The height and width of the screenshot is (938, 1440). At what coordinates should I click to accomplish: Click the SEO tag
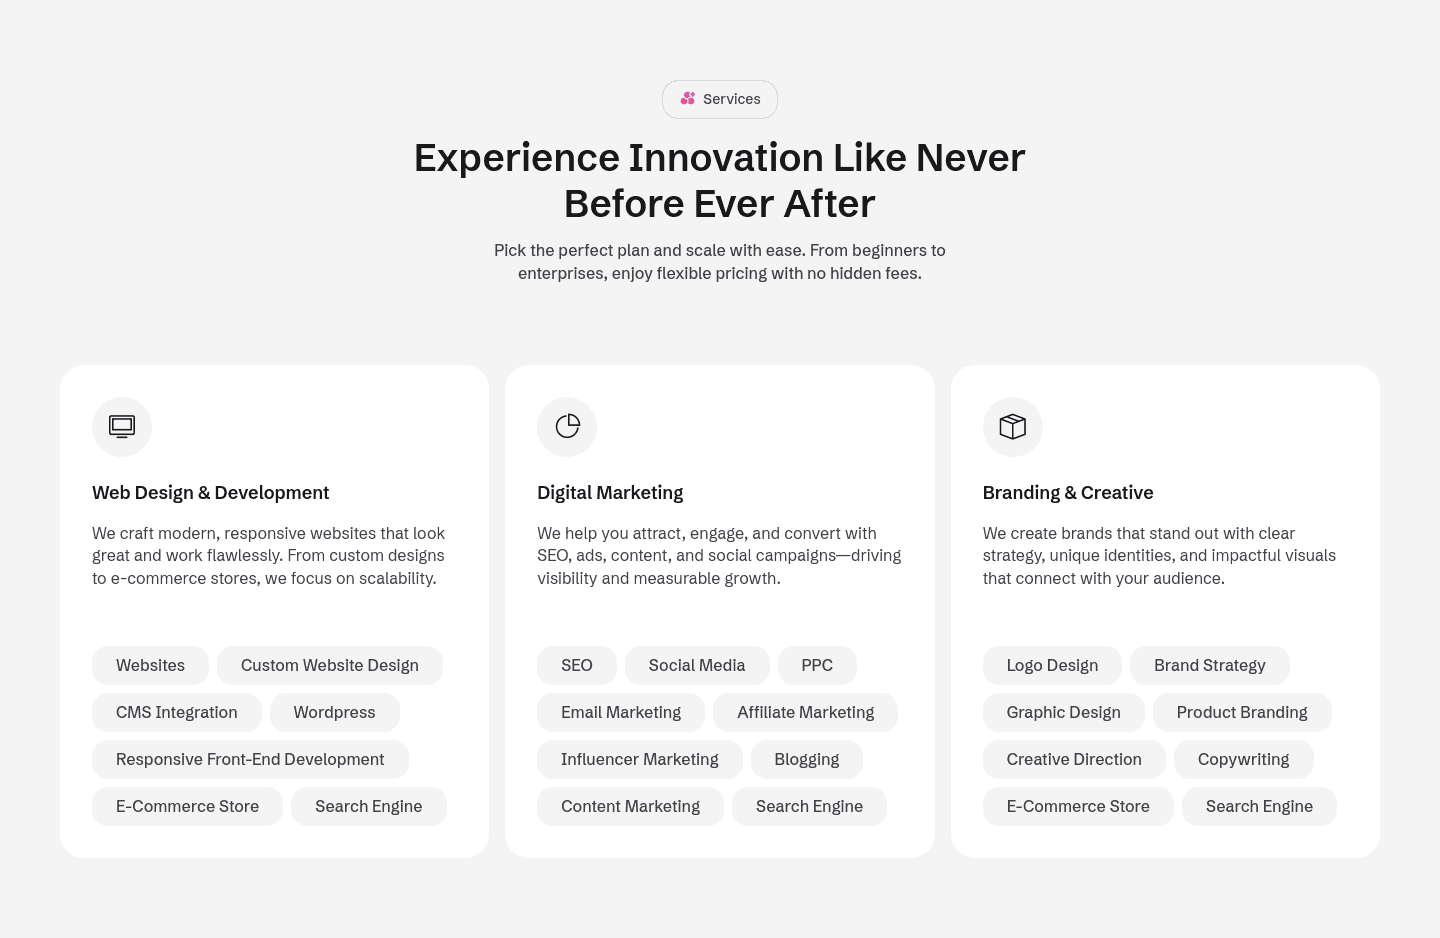(x=576, y=666)
